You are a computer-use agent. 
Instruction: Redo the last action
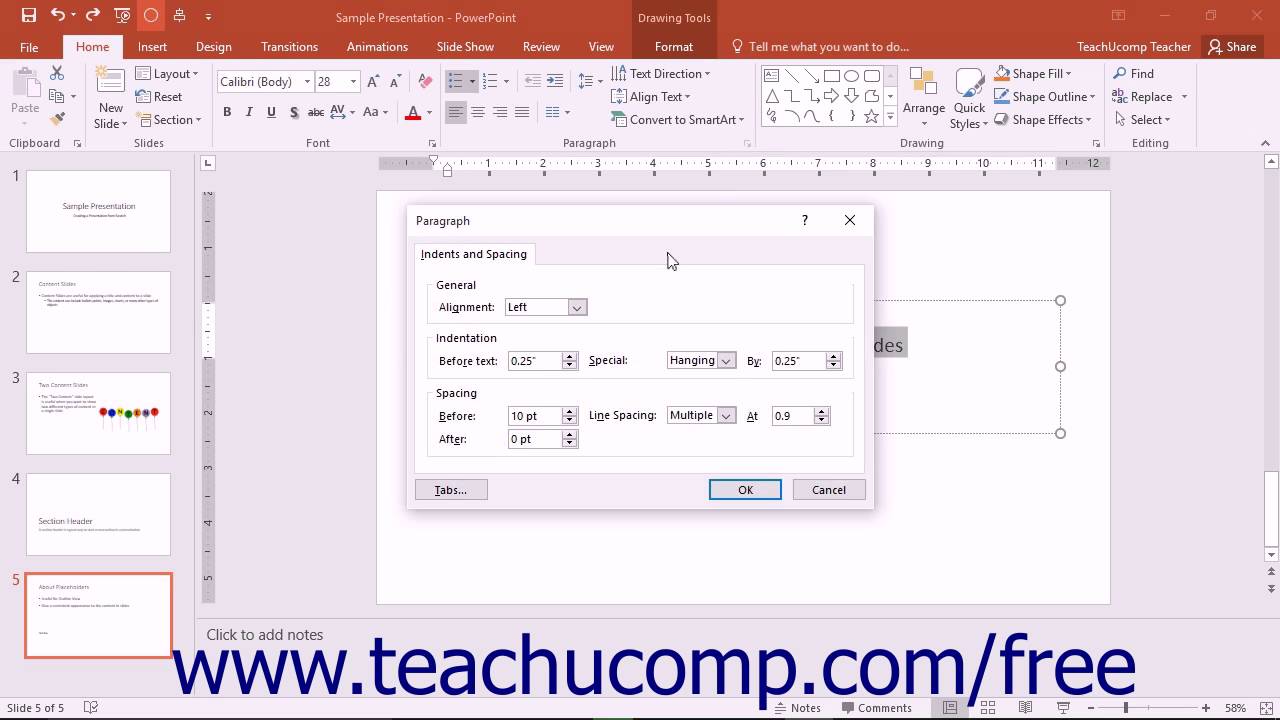(93, 15)
